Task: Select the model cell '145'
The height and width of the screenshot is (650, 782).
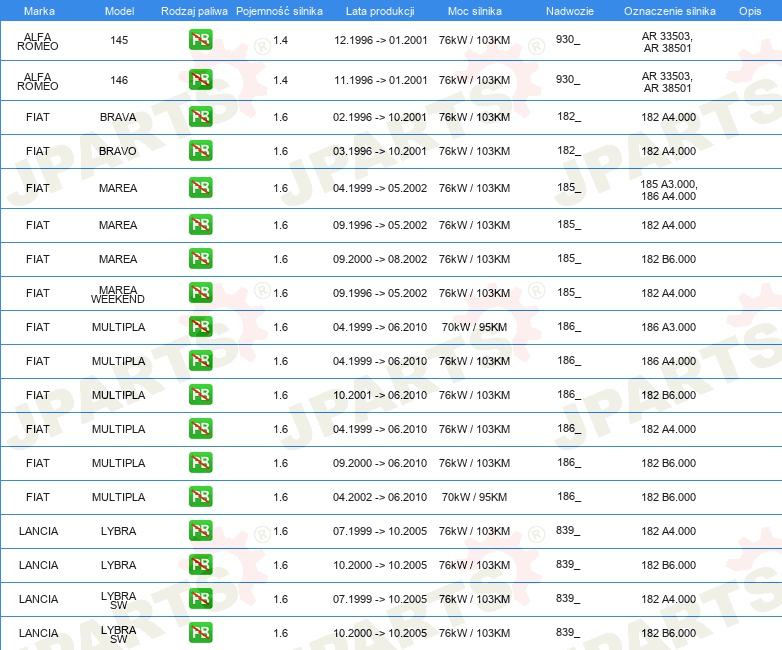Action: [x=119, y=40]
